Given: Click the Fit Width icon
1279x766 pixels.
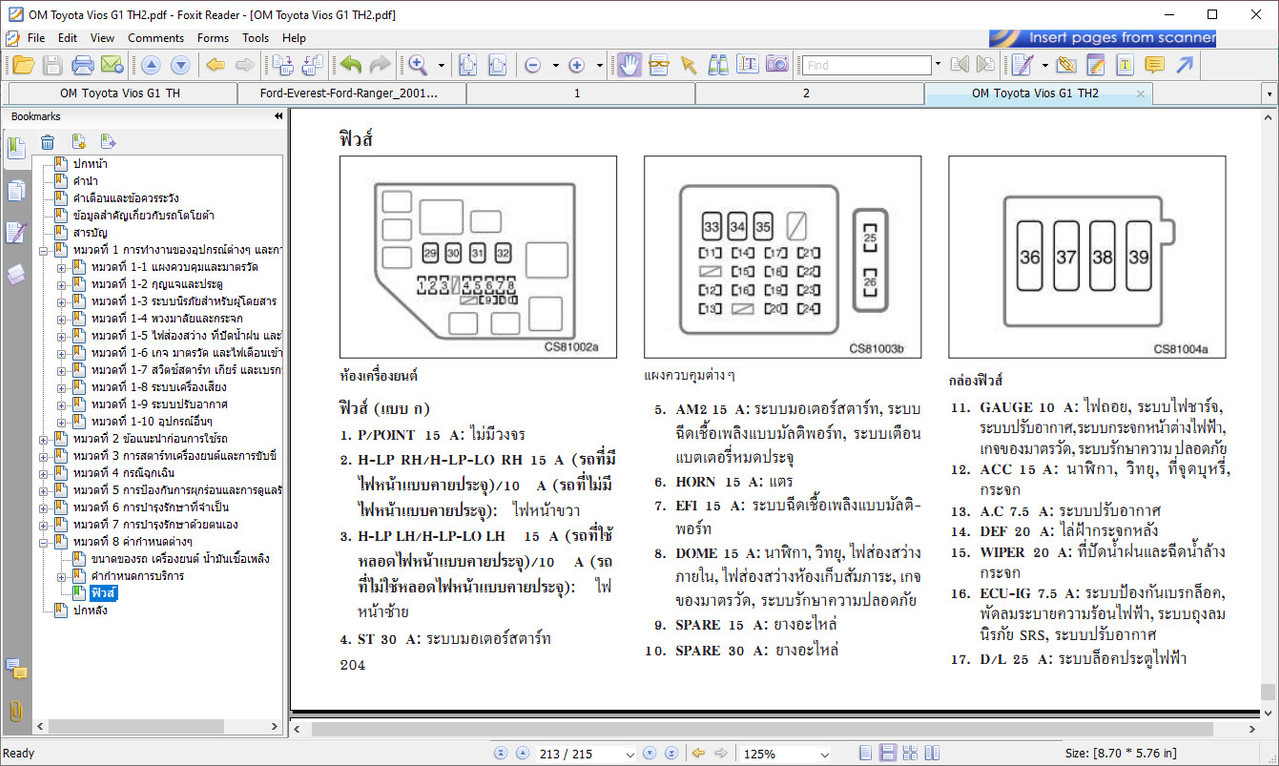Looking at the screenshot, I should [x=497, y=65].
